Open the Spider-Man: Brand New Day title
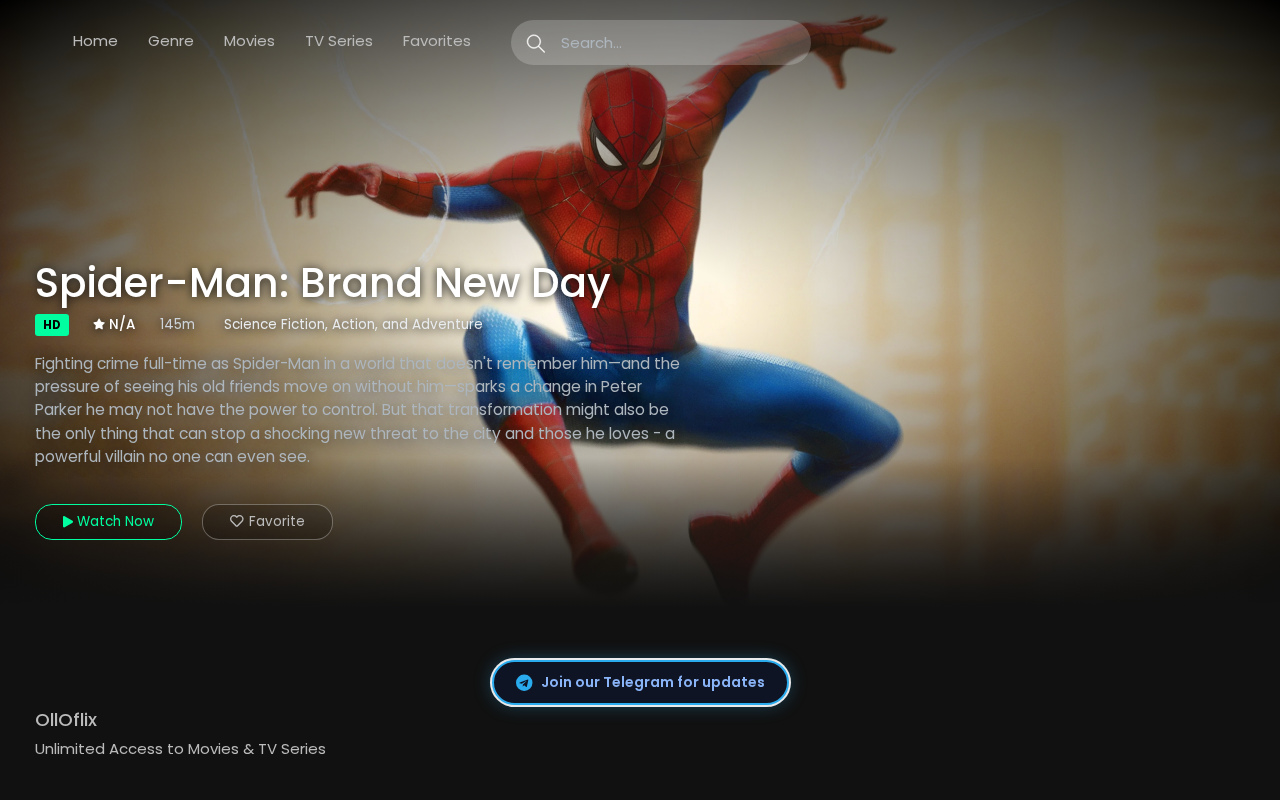The image size is (1280, 800). point(322,283)
